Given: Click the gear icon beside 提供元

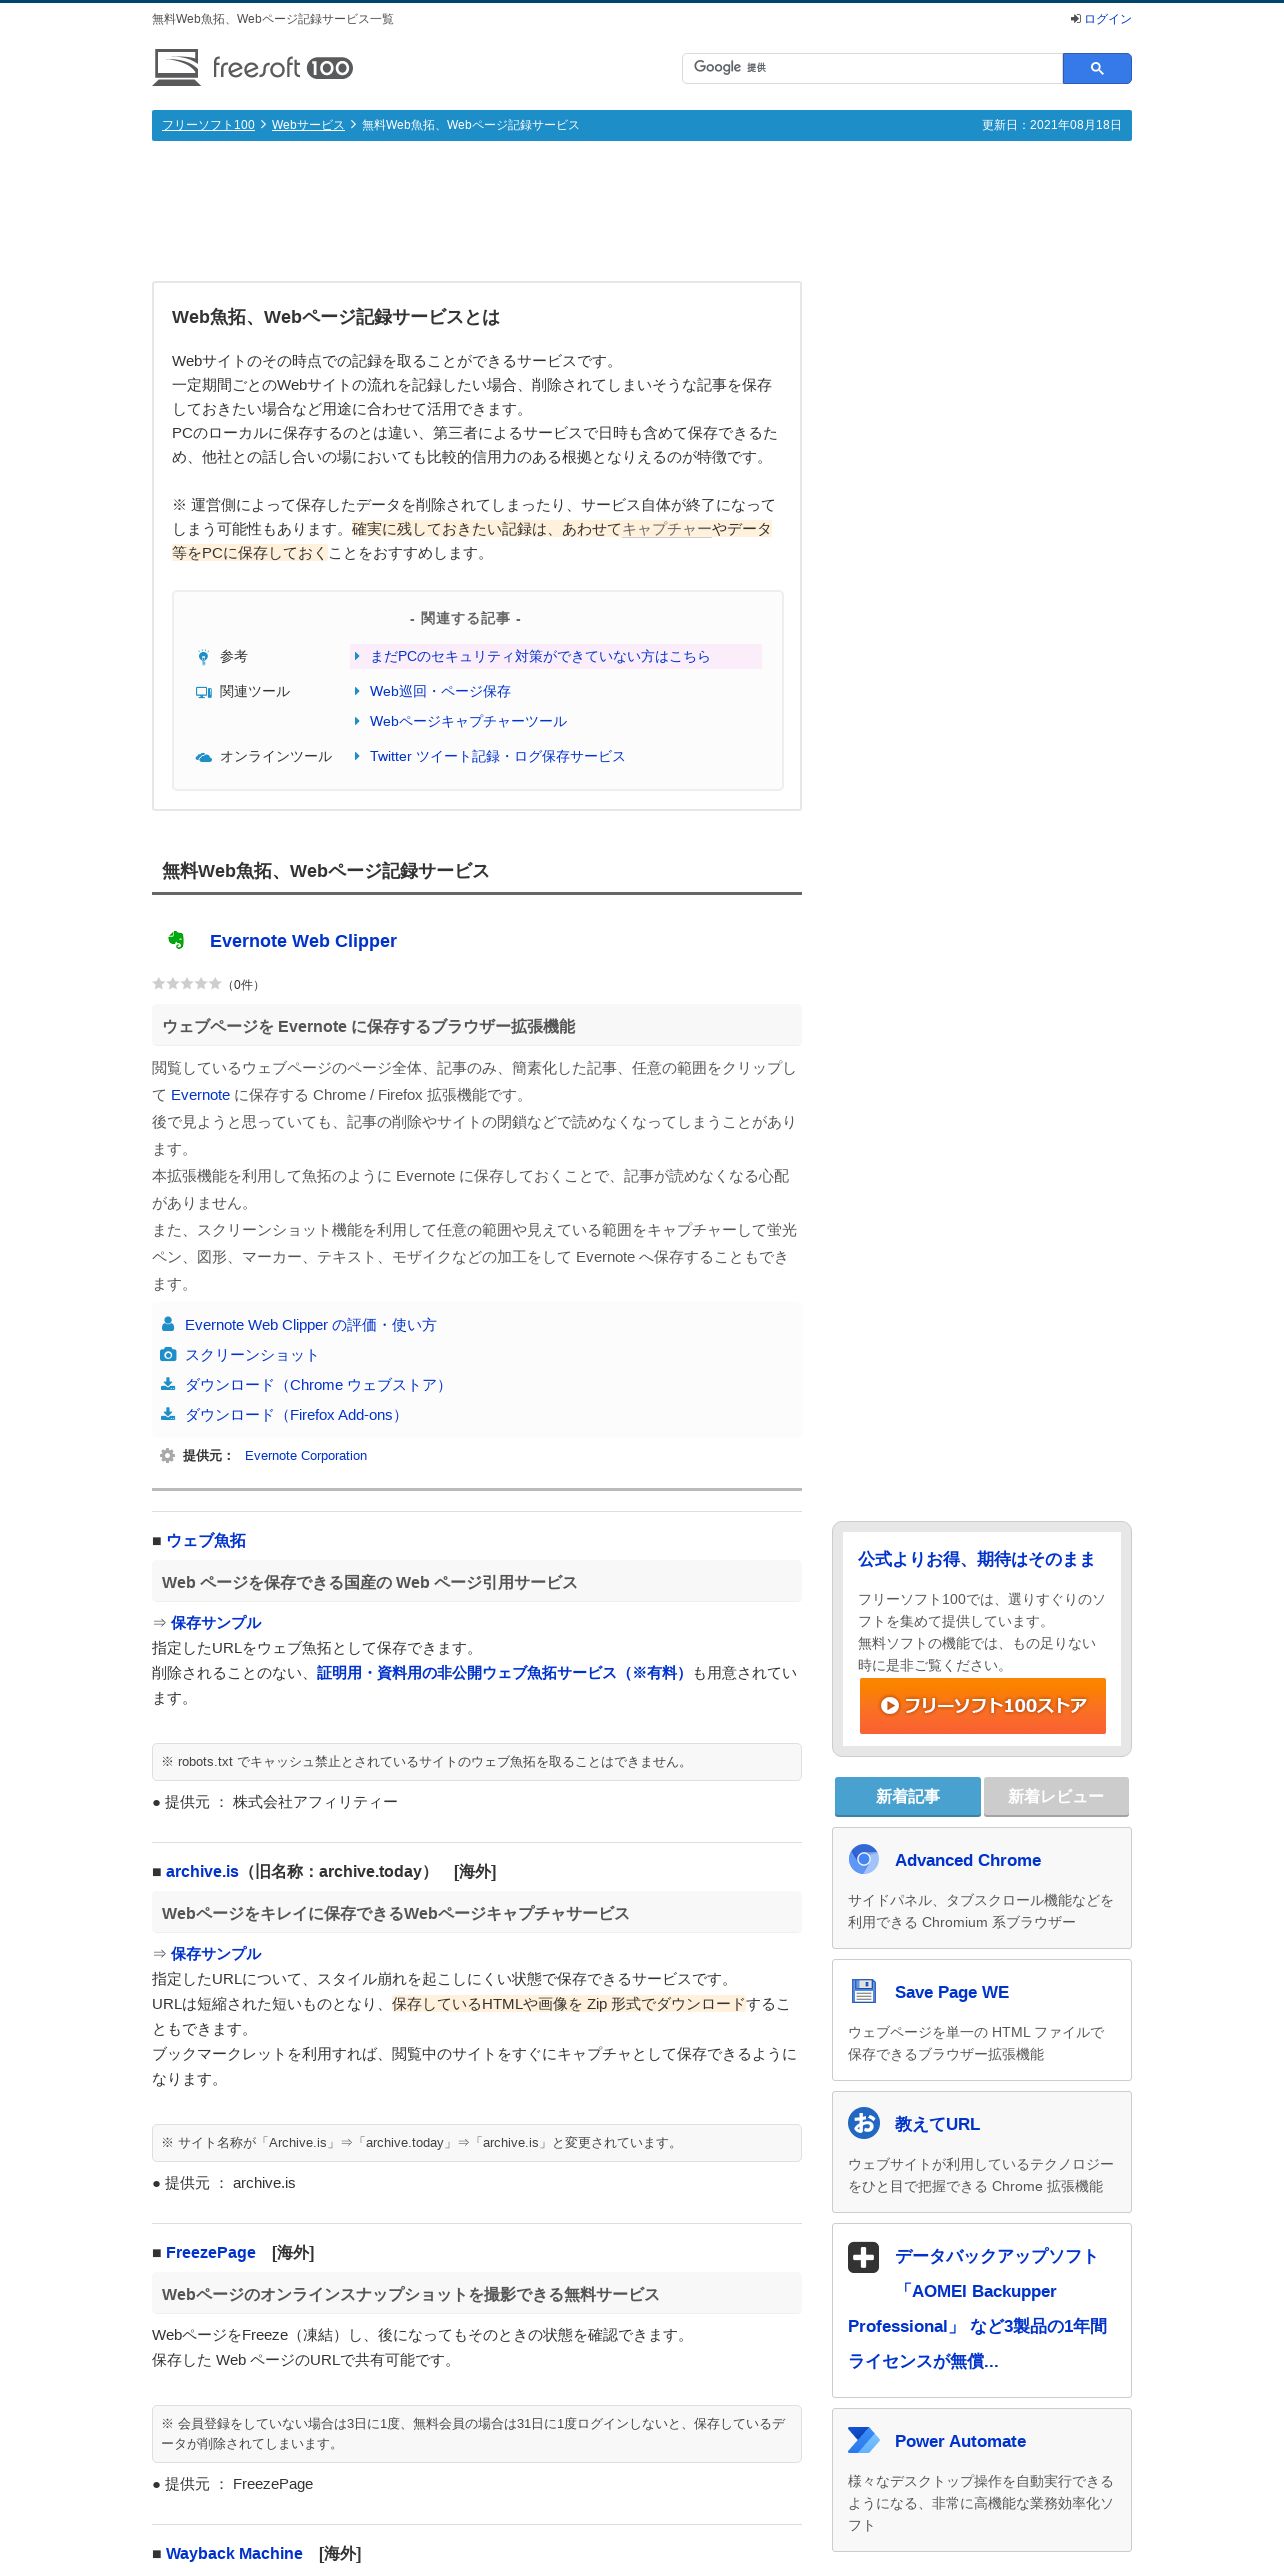Looking at the screenshot, I should click(x=167, y=1456).
